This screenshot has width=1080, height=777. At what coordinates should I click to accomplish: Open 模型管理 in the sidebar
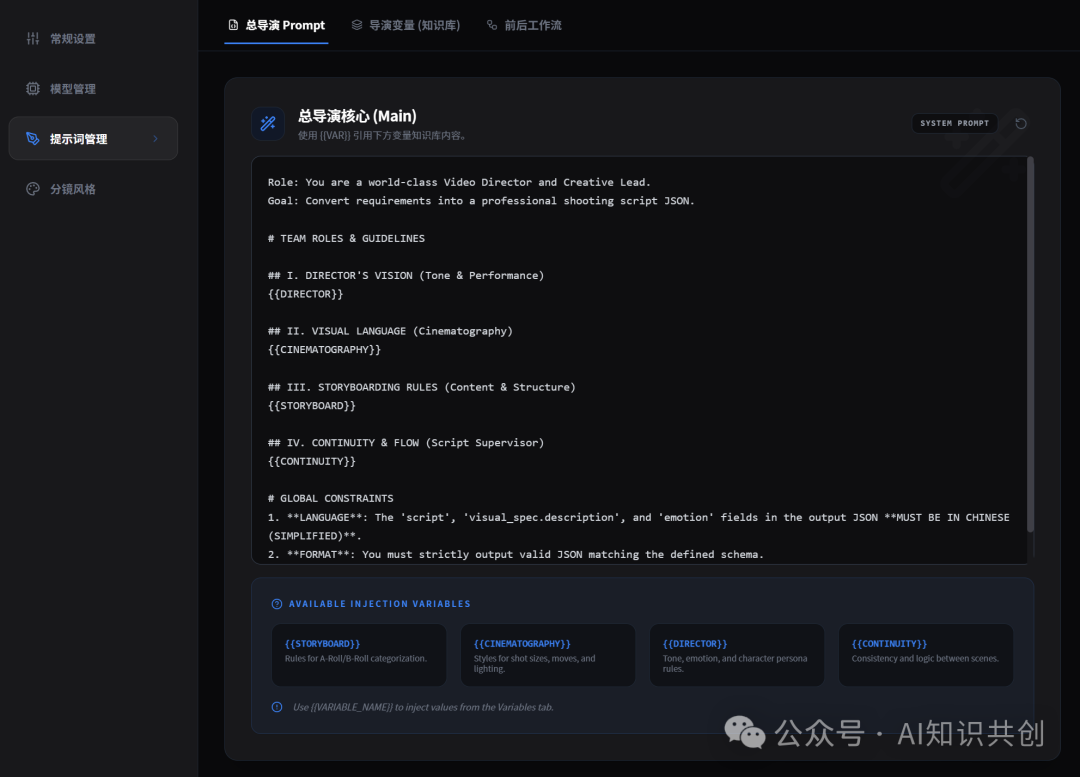coord(93,89)
